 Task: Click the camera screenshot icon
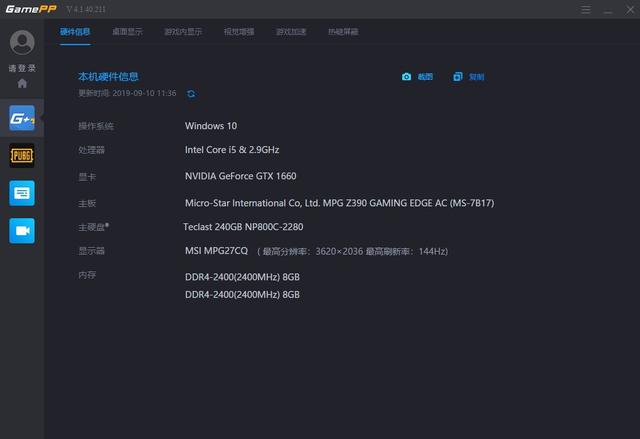(406, 77)
